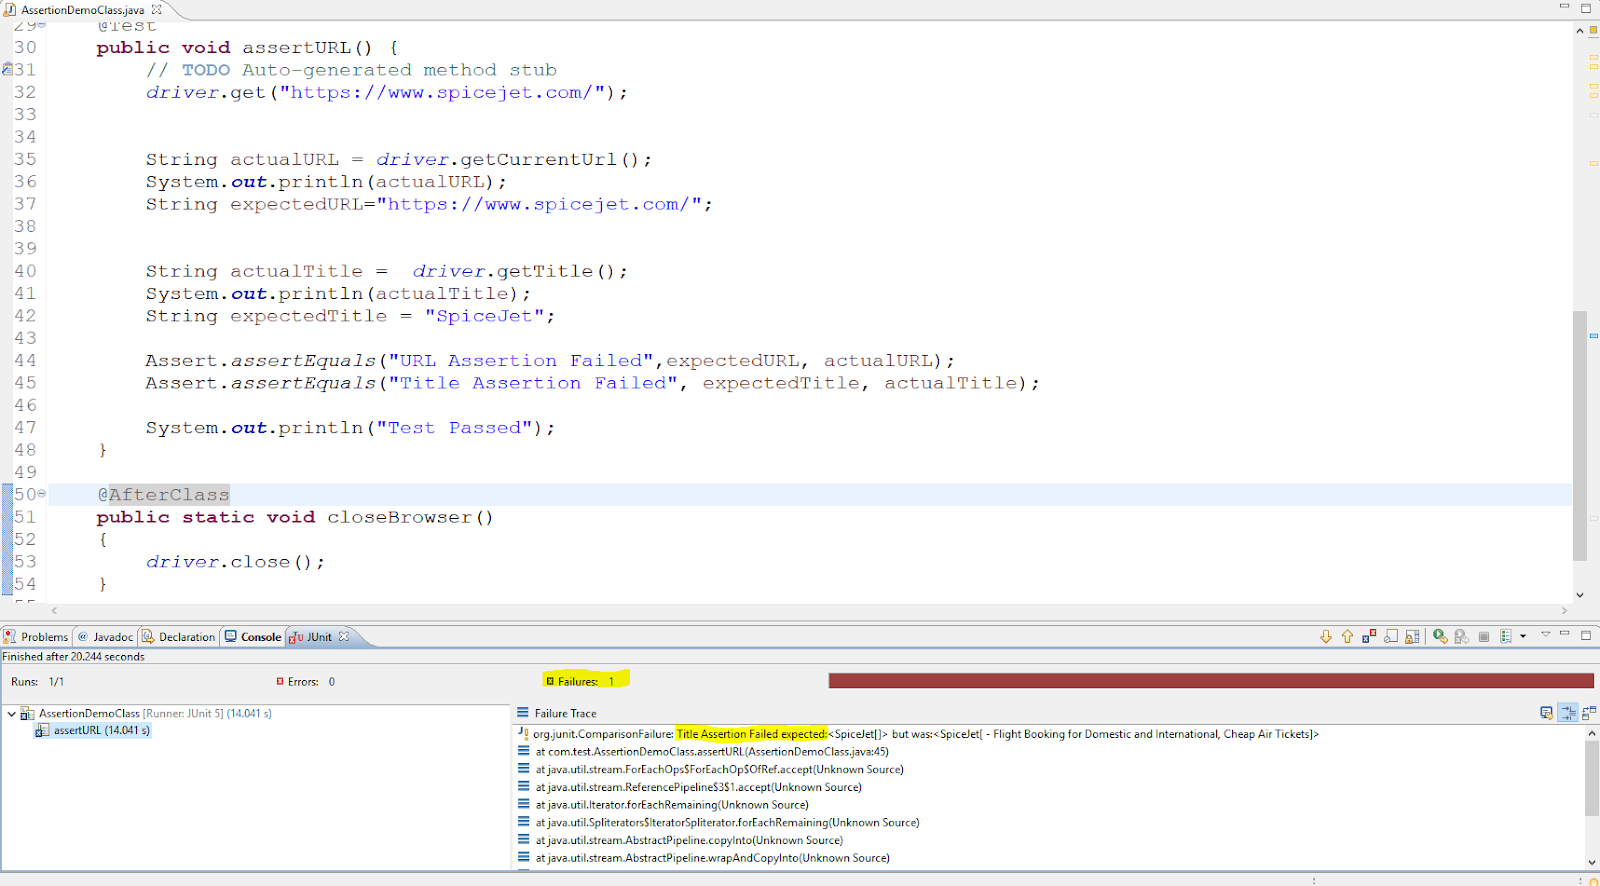The height and width of the screenshot is (886, 1600).
Task: Toggle the Scroll Lock icon in JUnit view
Action: click(x=1412, y=636)
